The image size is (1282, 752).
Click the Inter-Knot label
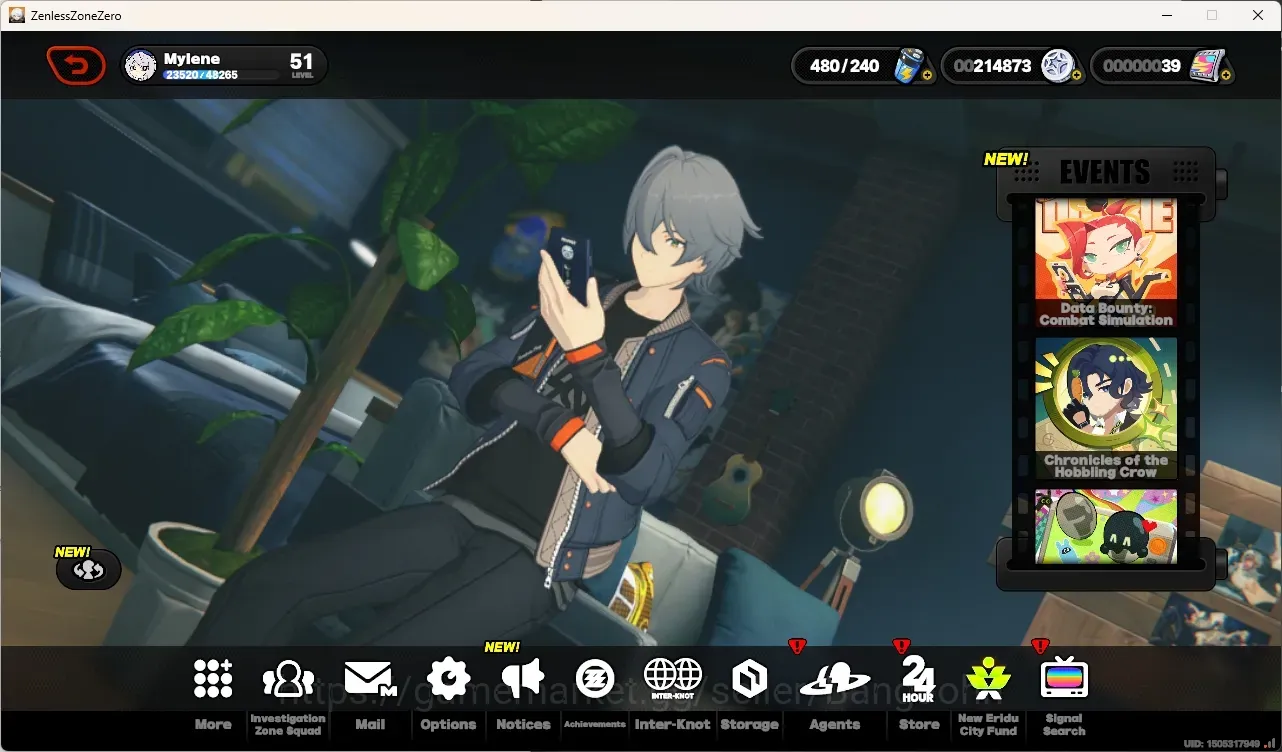click(x=673, y=724)
